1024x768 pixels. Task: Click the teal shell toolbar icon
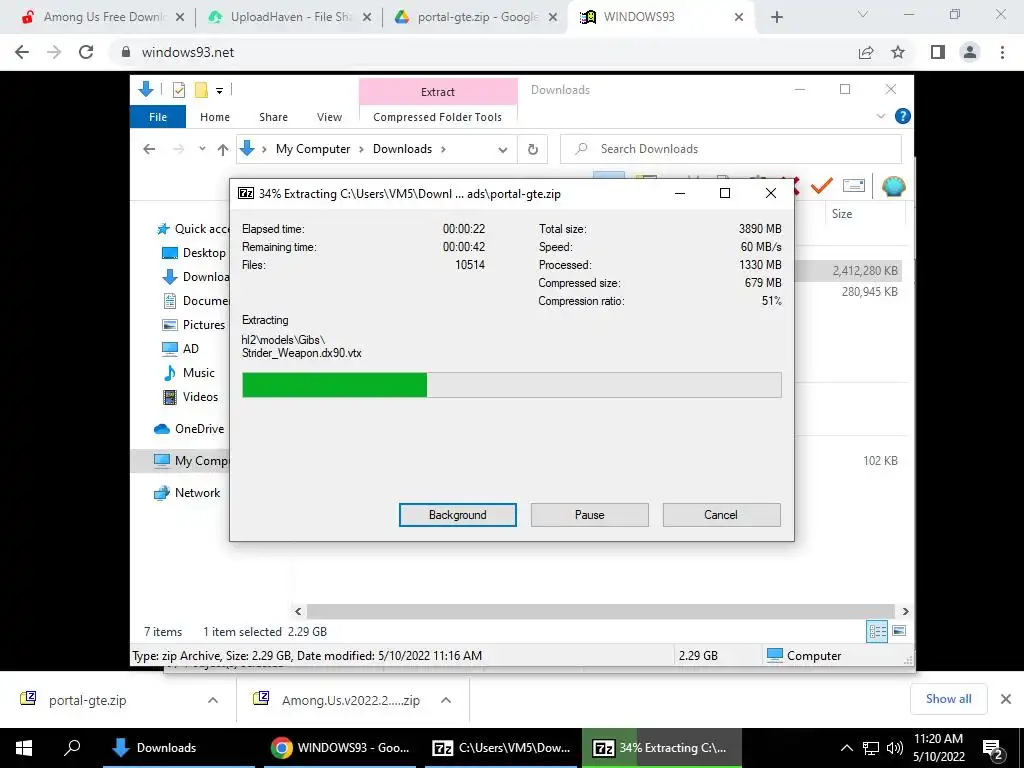click(893, 186)
